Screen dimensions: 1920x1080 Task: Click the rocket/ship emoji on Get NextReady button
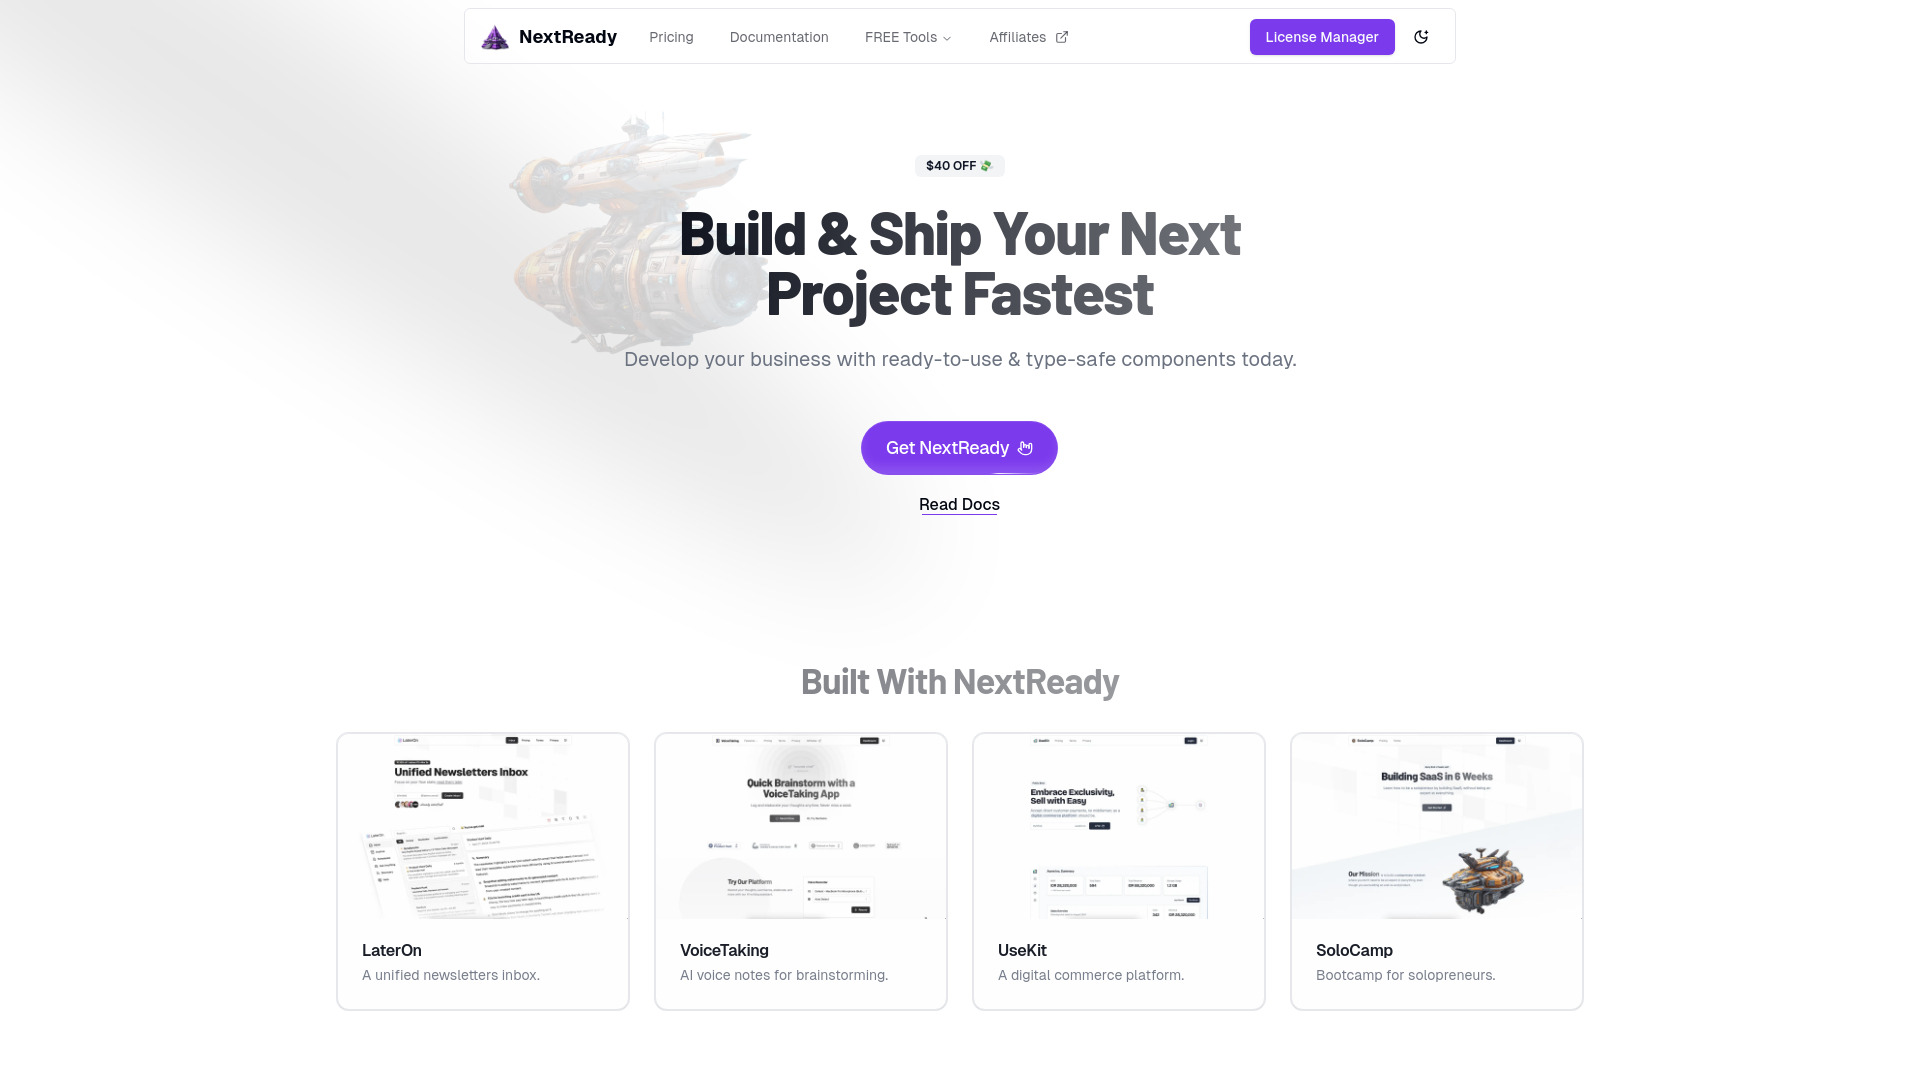[1026, 447]
